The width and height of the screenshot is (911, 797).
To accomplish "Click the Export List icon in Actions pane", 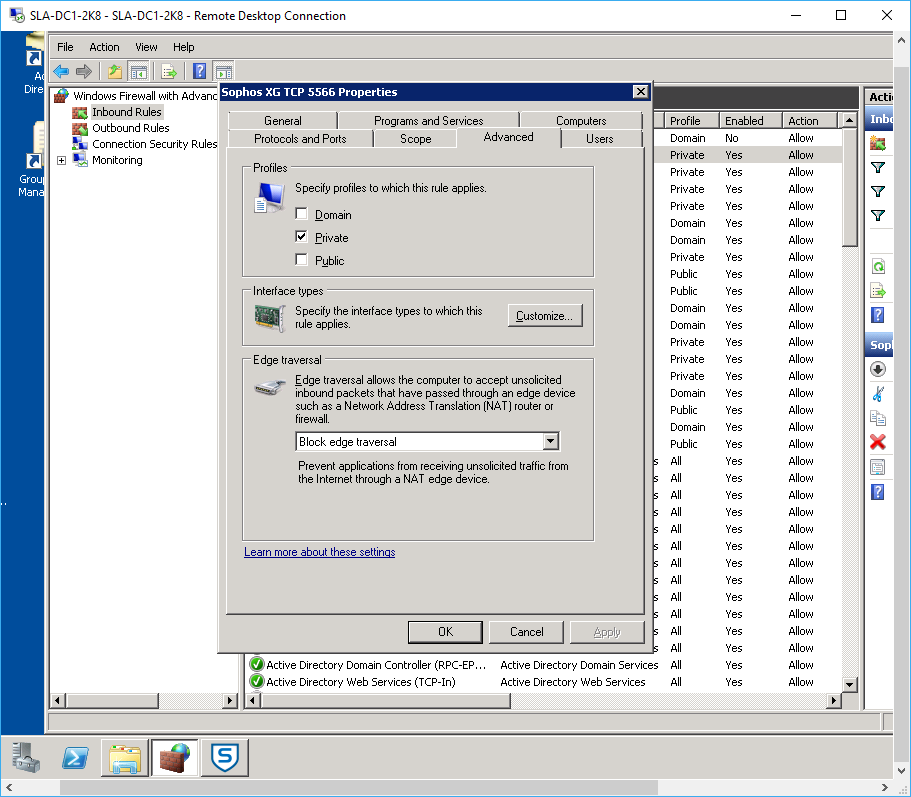I will tap(878, 290).
